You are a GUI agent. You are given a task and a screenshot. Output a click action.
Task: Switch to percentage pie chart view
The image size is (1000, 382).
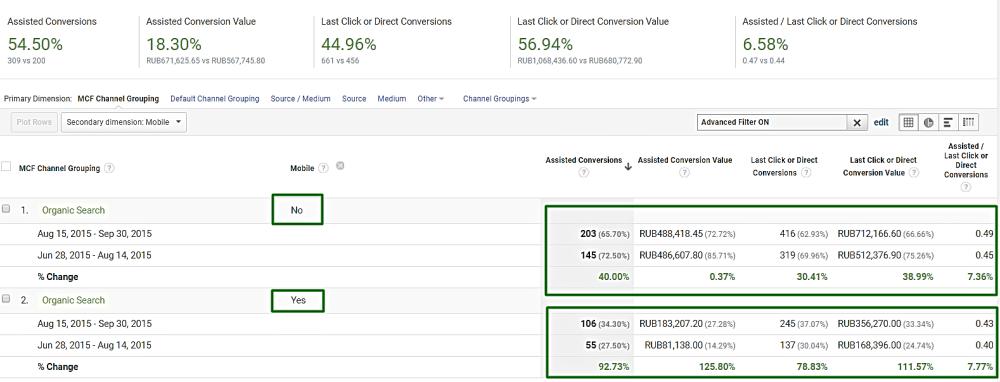929,122
